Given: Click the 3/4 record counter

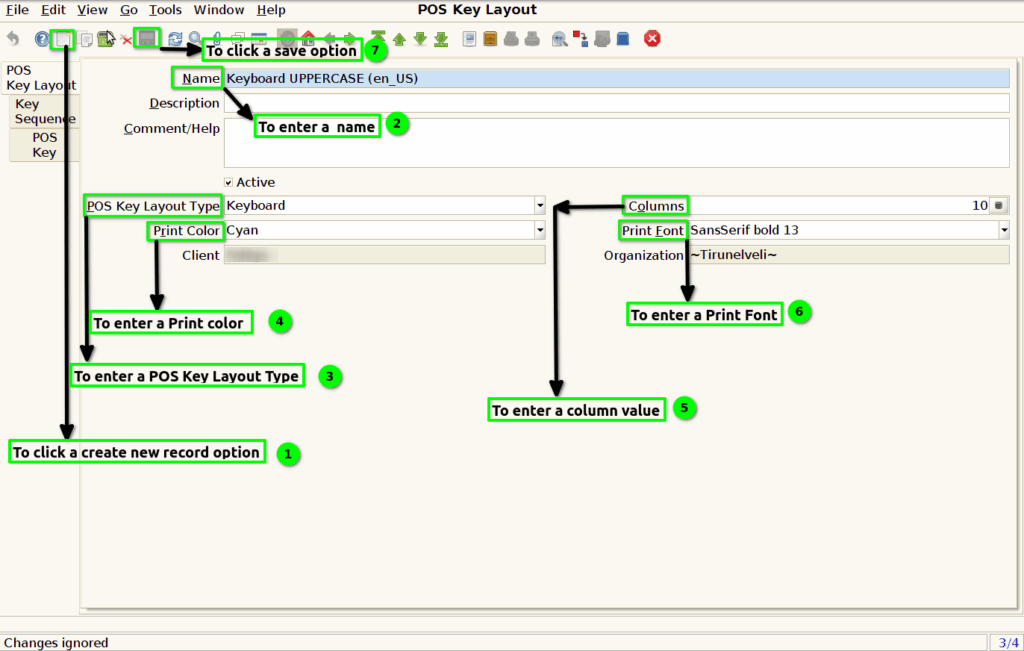Looking at the screenshot, I should [x=1008, y=643].
